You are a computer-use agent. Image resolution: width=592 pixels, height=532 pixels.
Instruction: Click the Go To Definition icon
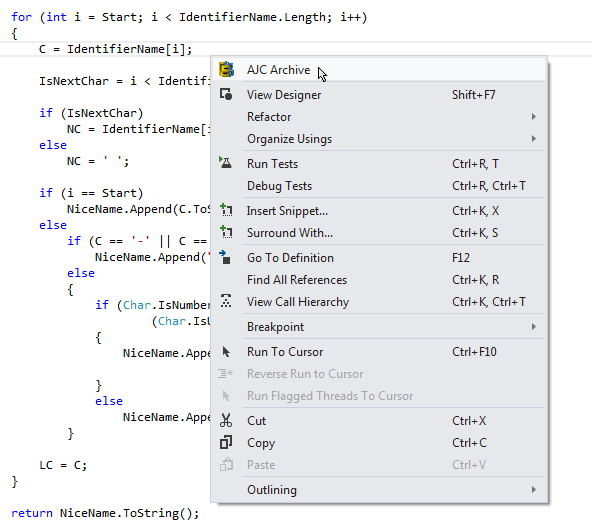point(225,257)
